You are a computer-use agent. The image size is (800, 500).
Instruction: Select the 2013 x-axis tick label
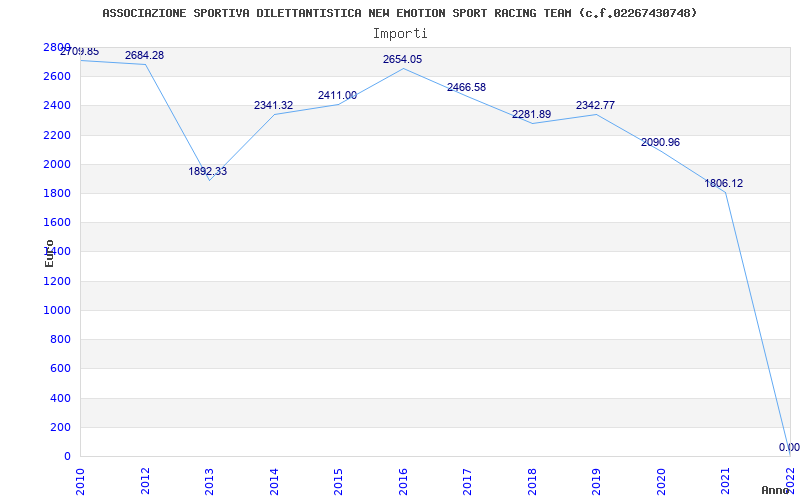click(210, 481)
